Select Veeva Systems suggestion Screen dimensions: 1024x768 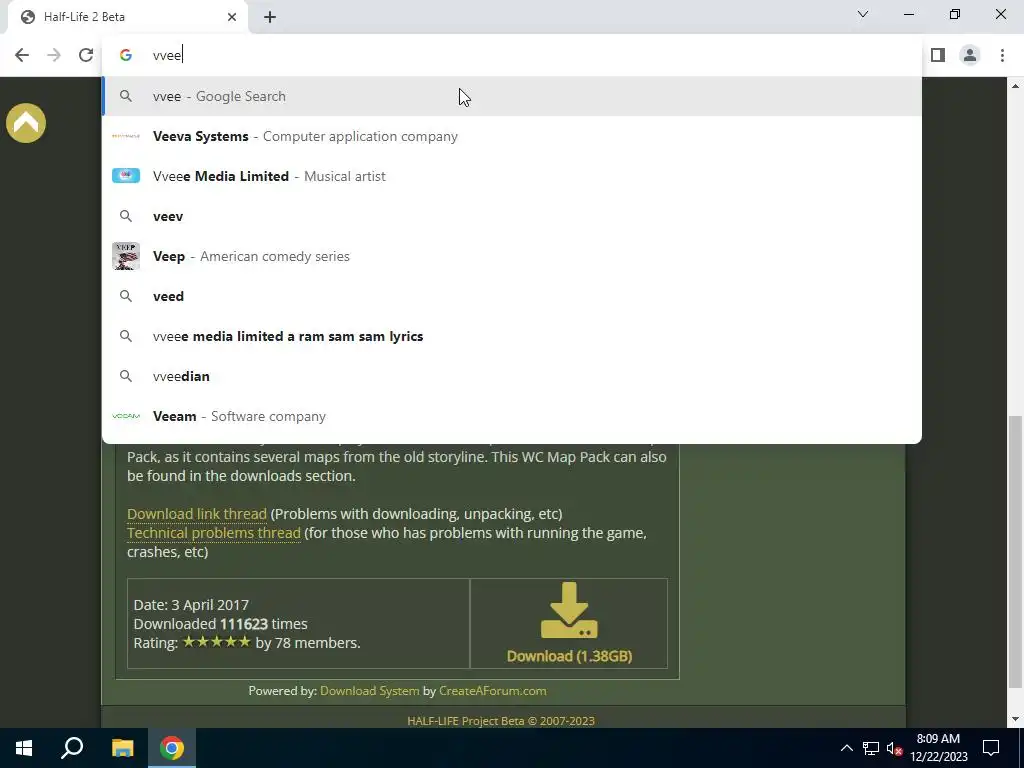coord(512,136)
